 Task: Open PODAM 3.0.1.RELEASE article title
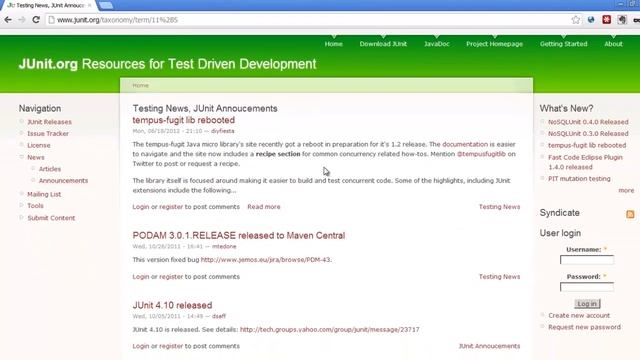coord(239,236)
